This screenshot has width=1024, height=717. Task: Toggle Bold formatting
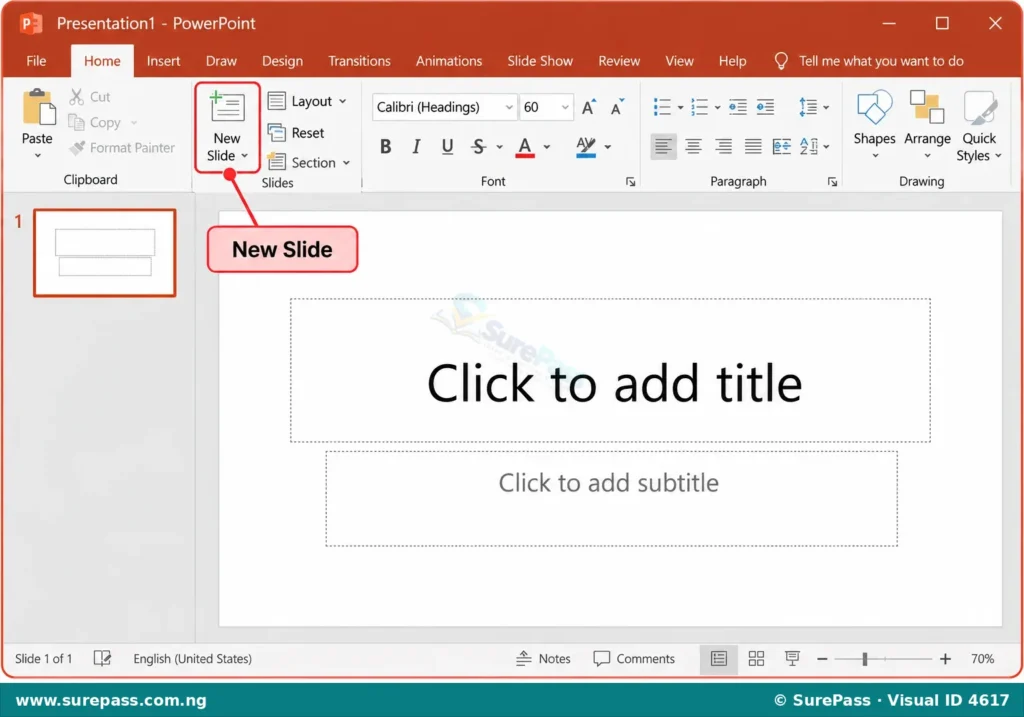pyautogui.click(x=385, y=146)
